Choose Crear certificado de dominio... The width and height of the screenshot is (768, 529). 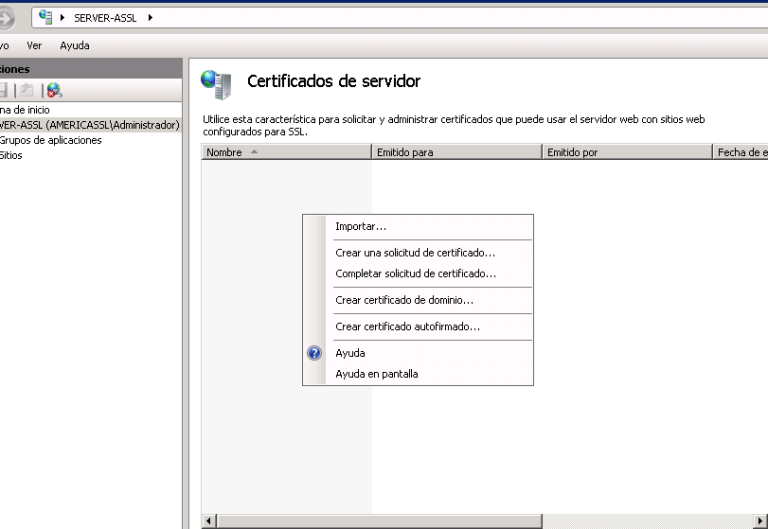404,300
